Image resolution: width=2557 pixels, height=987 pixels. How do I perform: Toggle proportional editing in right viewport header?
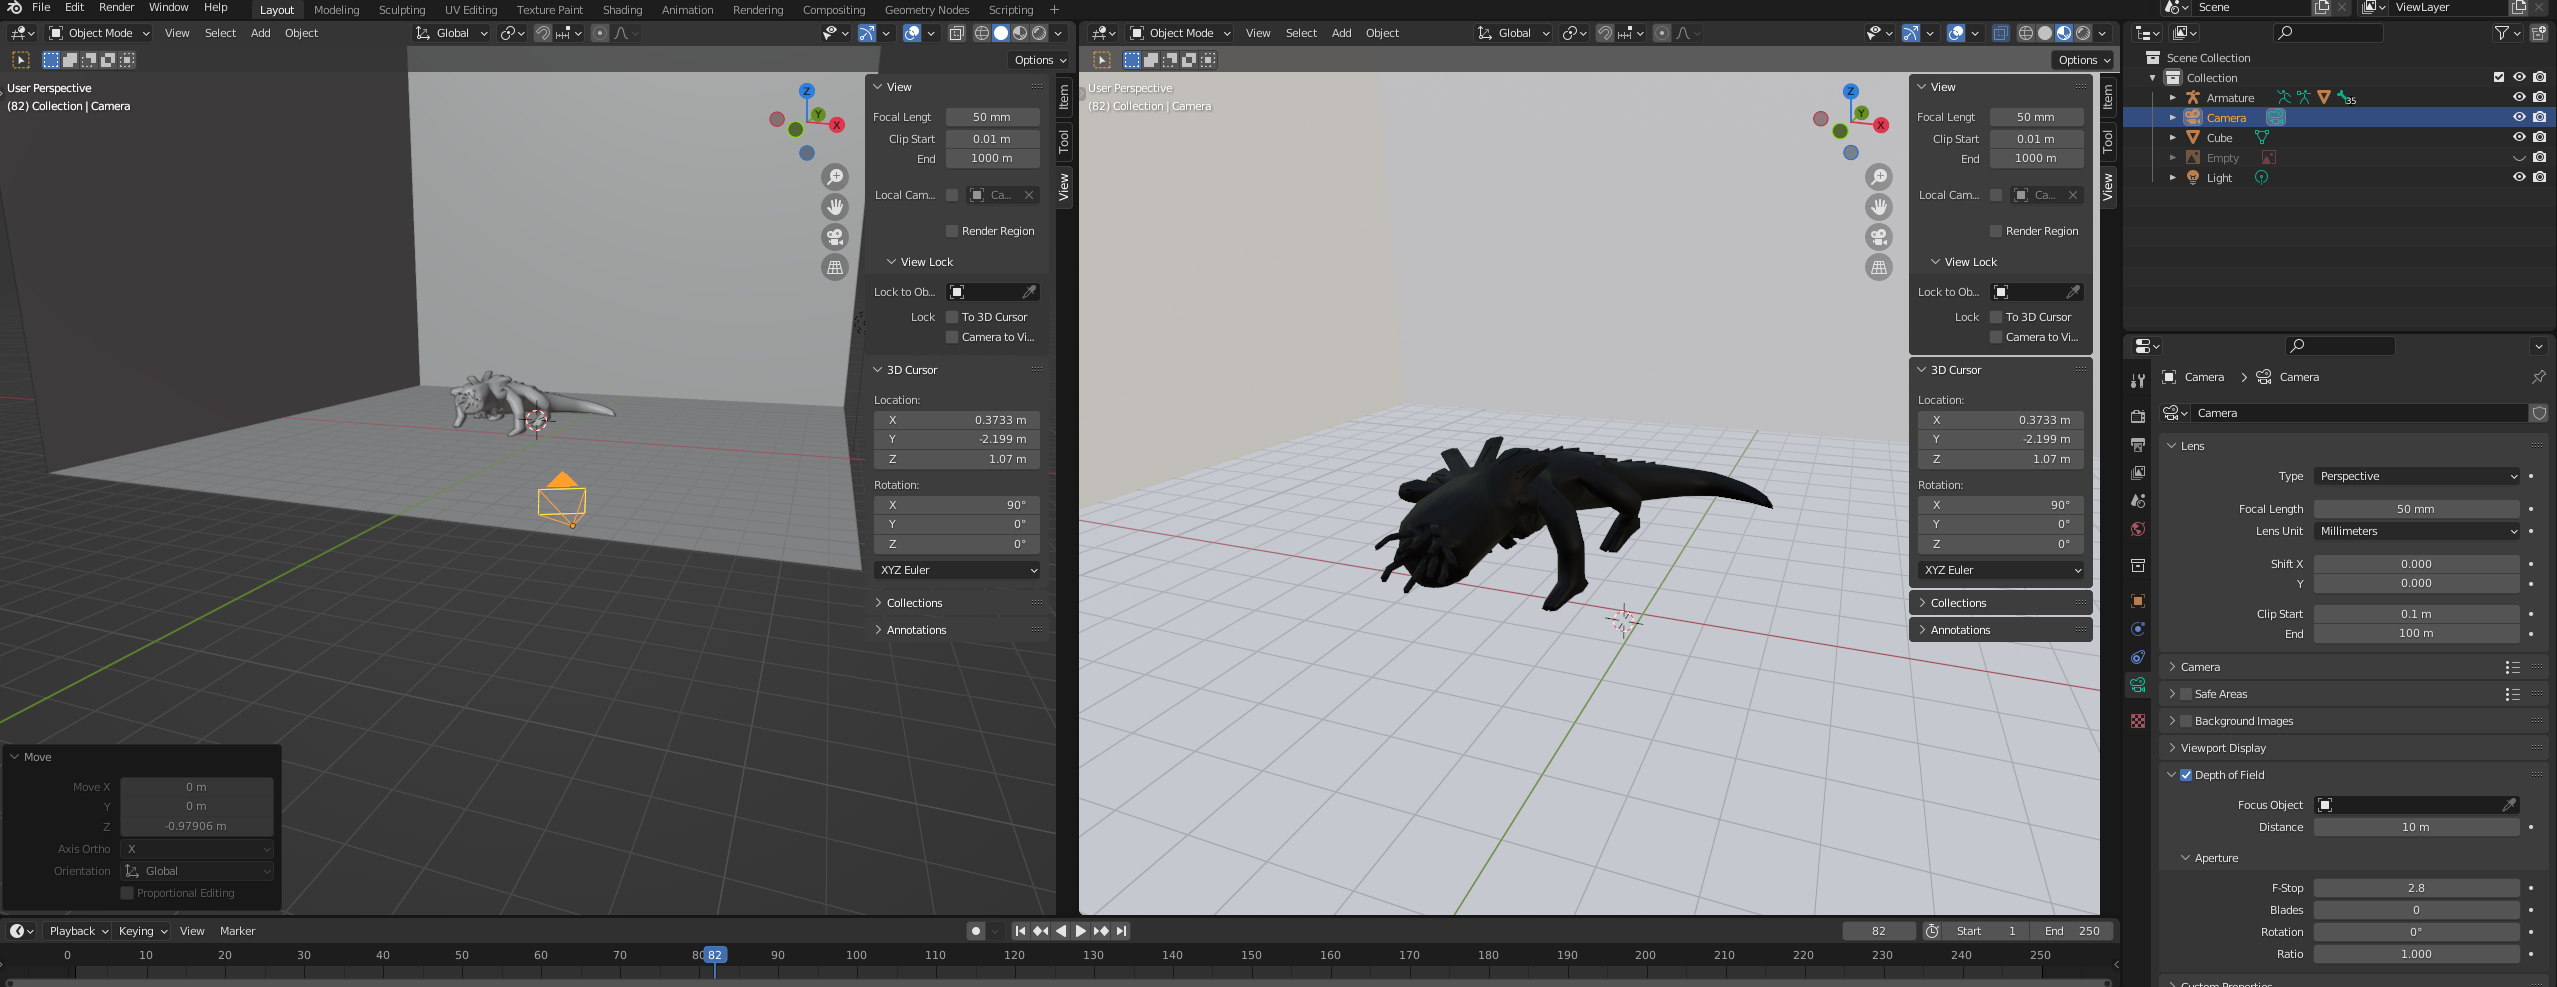pyautogui.click(x=1661, y=33)
